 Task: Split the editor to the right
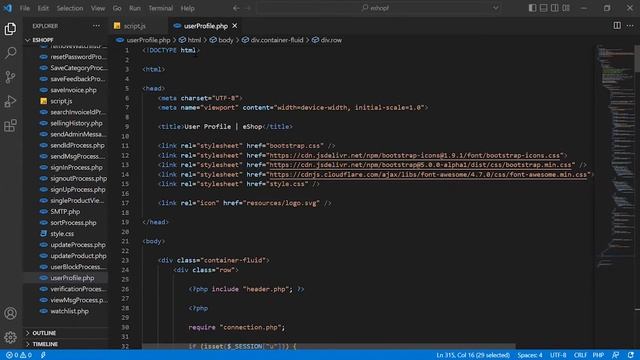(617, 26)
